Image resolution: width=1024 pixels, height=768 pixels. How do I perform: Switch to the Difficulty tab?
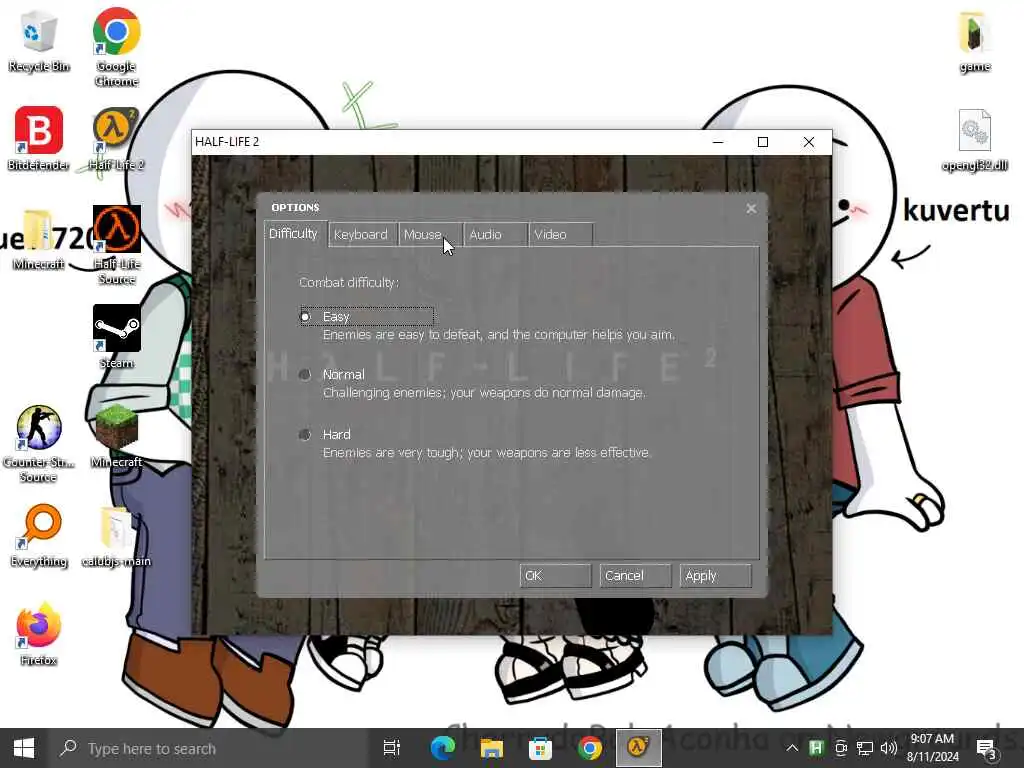click(293, 234)
